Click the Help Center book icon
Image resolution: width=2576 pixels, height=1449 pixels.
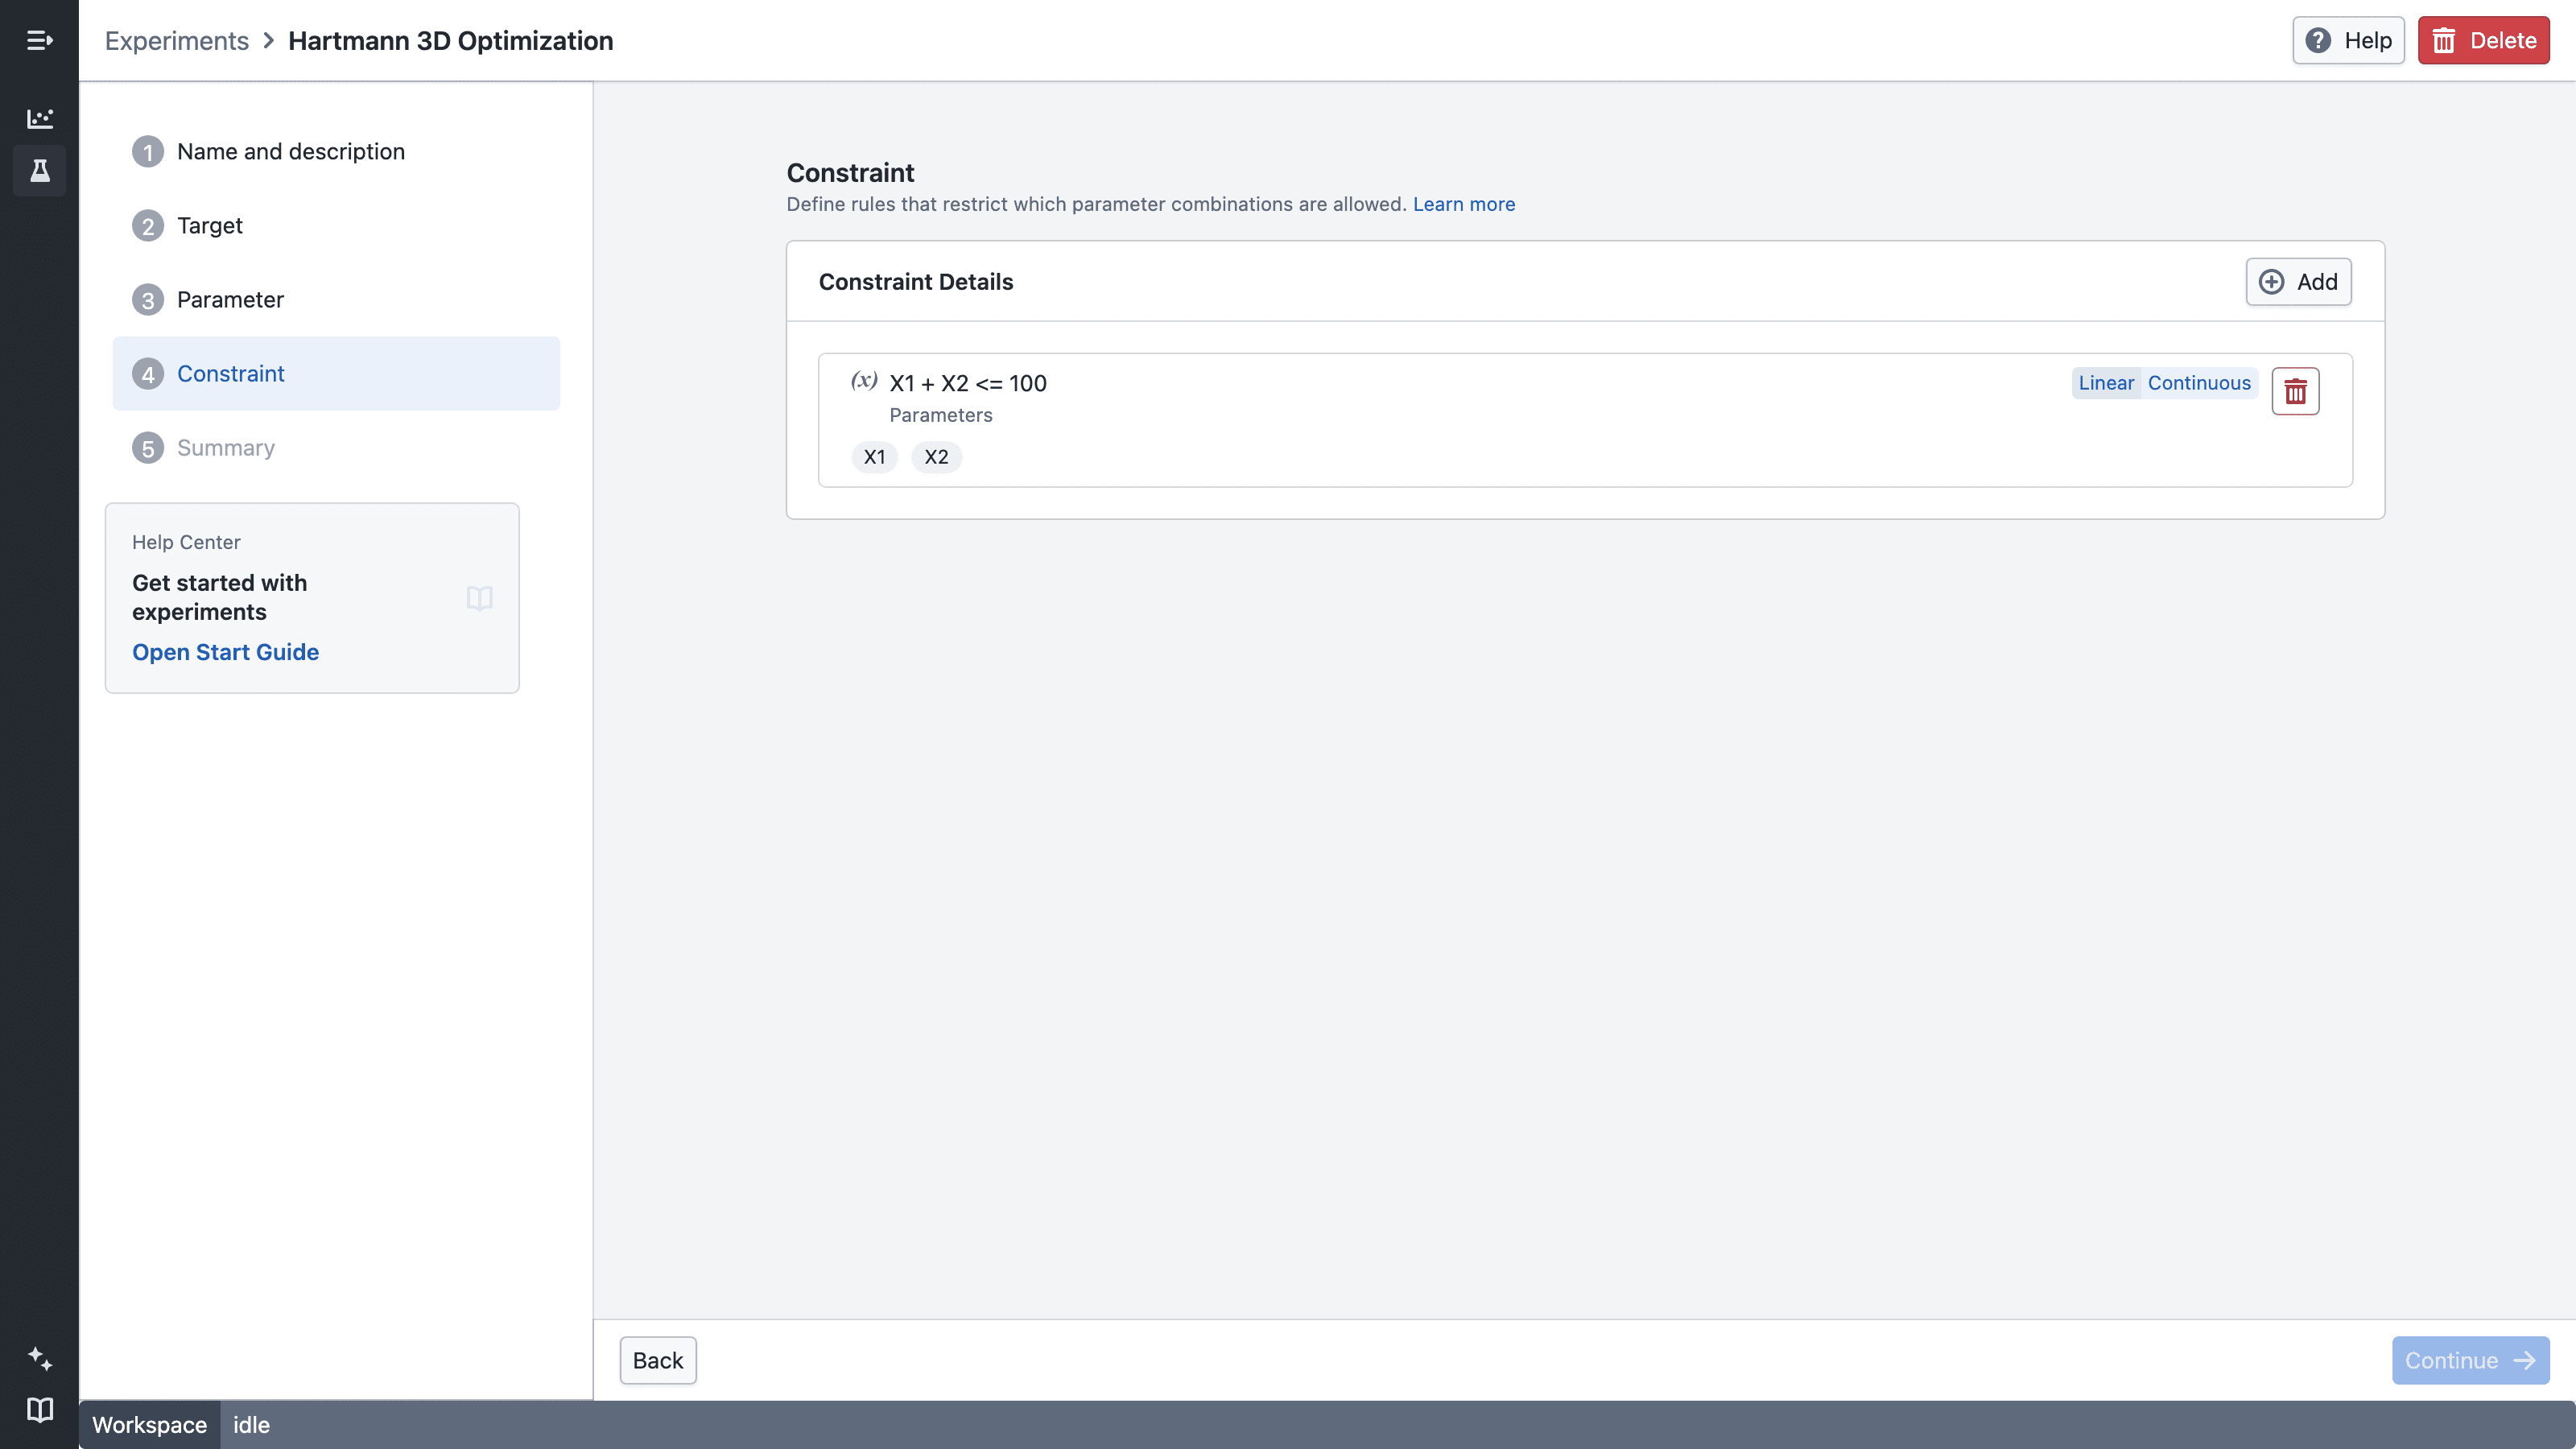480,598
